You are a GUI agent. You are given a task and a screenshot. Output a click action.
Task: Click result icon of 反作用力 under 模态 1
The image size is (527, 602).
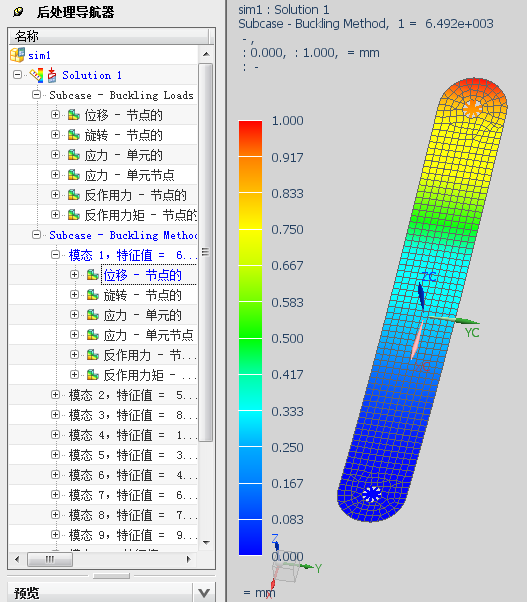click(93, 355)
